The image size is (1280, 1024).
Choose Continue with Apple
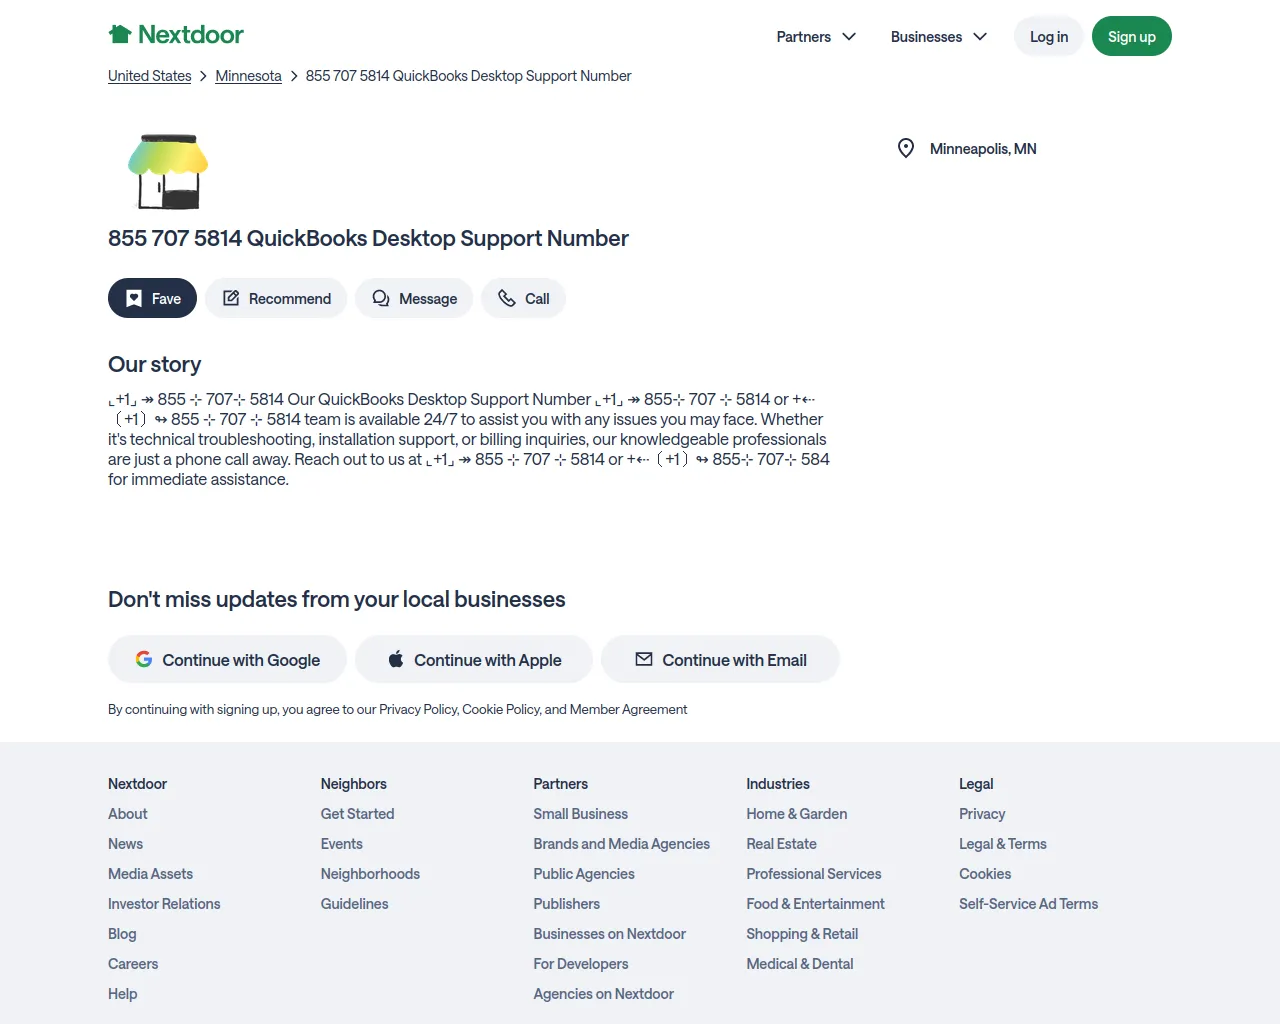pyautogui.click(x=474, y=659)
